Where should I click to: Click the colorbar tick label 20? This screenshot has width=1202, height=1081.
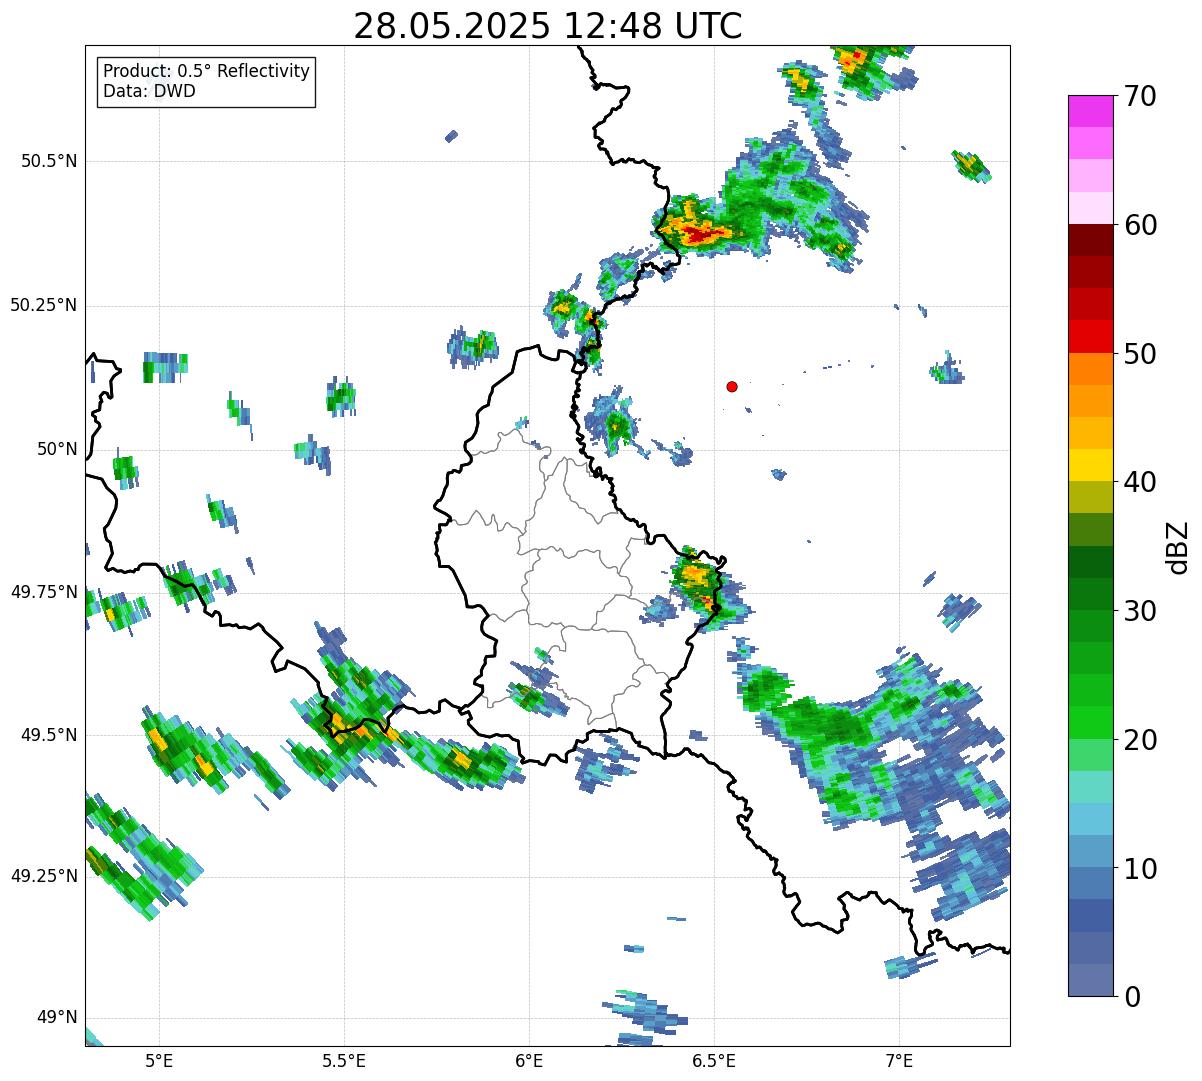[x=1140, y=740]
